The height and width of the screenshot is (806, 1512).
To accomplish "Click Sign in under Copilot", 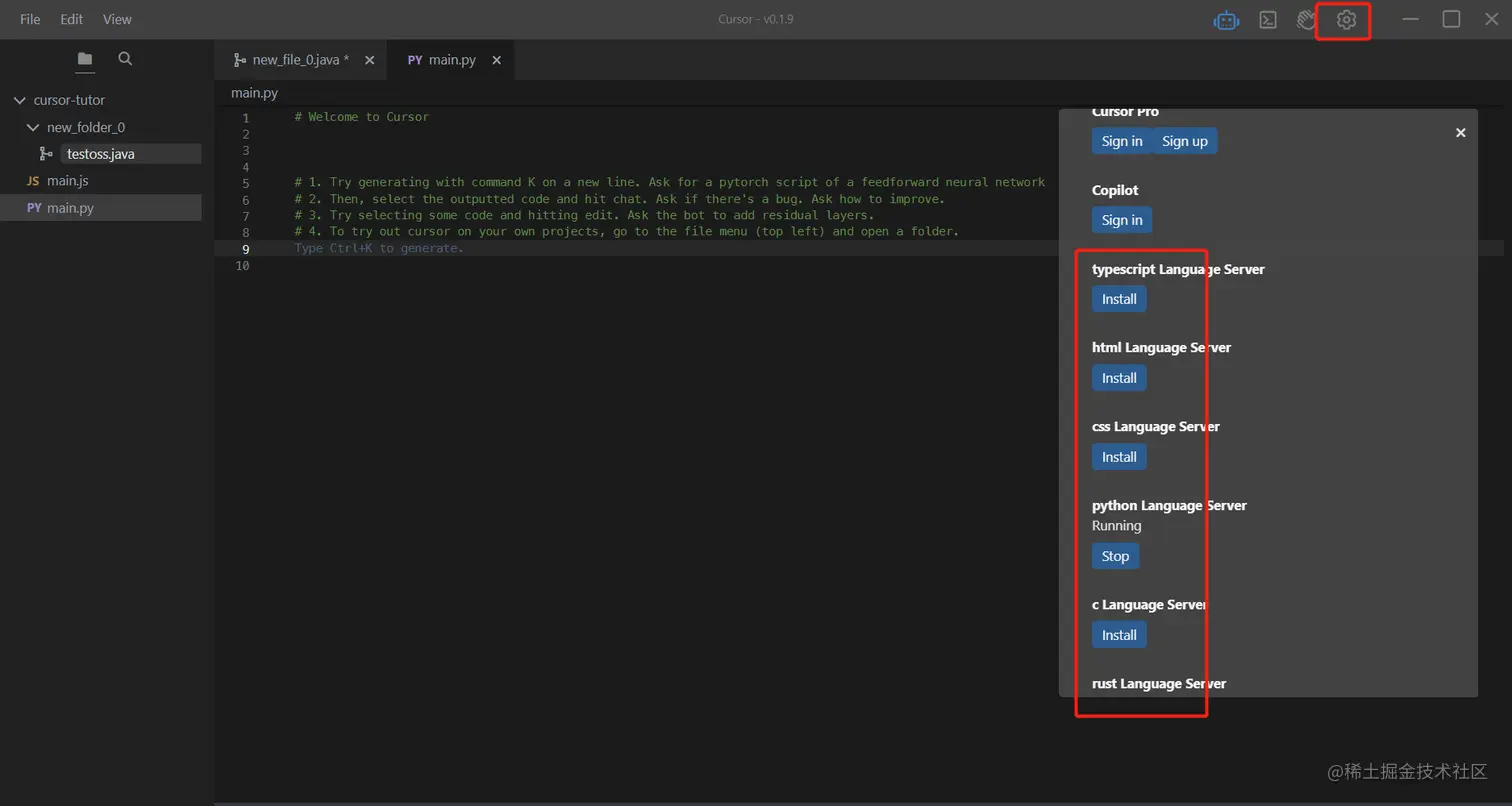I will tap(1122, 220).
